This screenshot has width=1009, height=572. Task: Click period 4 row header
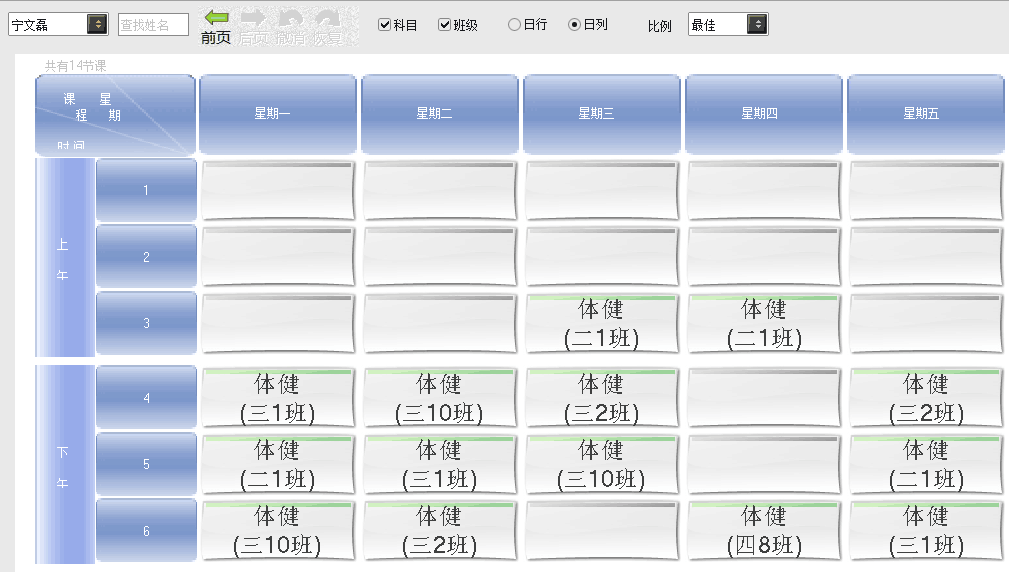pyautogui.click(x=147, y=398)
